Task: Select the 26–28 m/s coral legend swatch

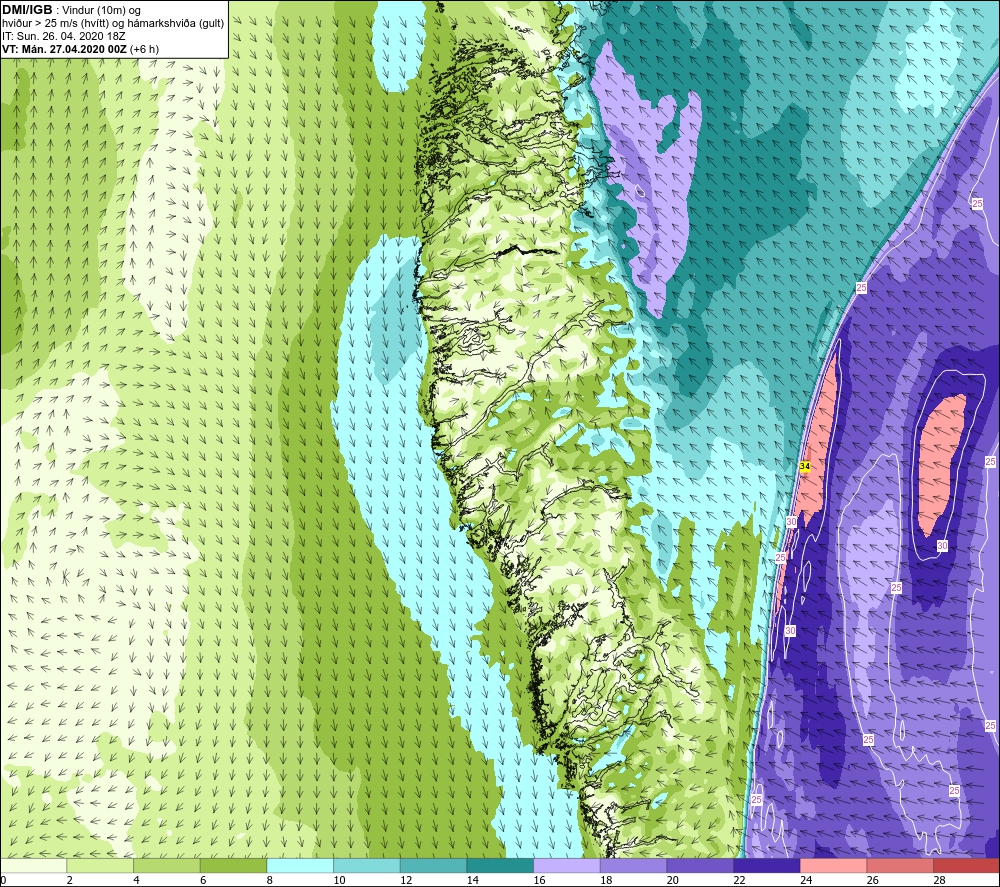Action: point(899,865)
